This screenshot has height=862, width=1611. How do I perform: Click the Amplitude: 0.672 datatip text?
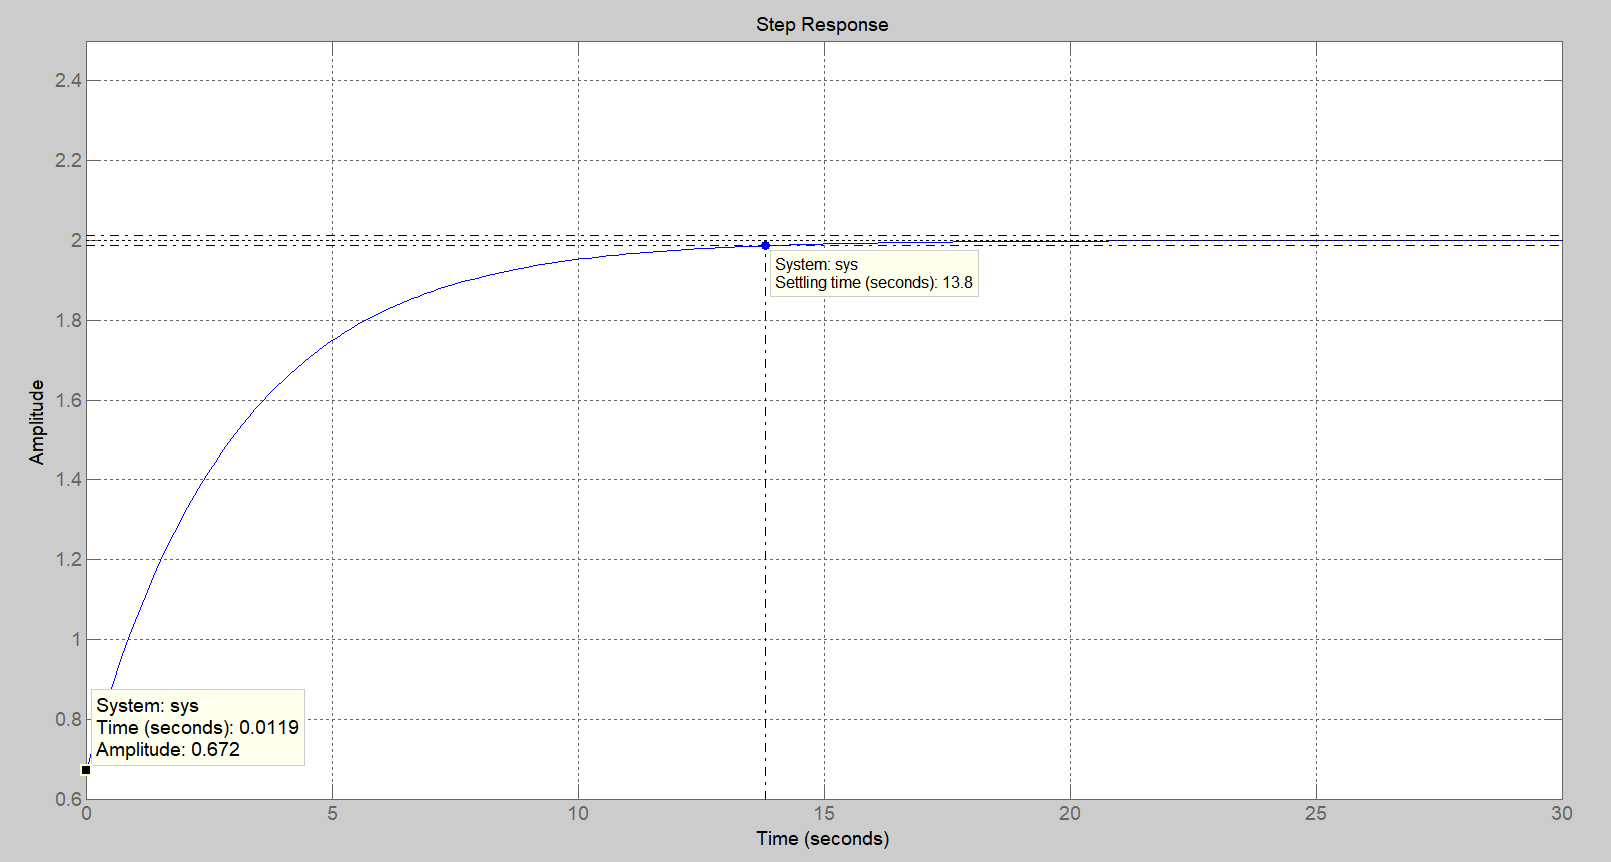(168, 750)
